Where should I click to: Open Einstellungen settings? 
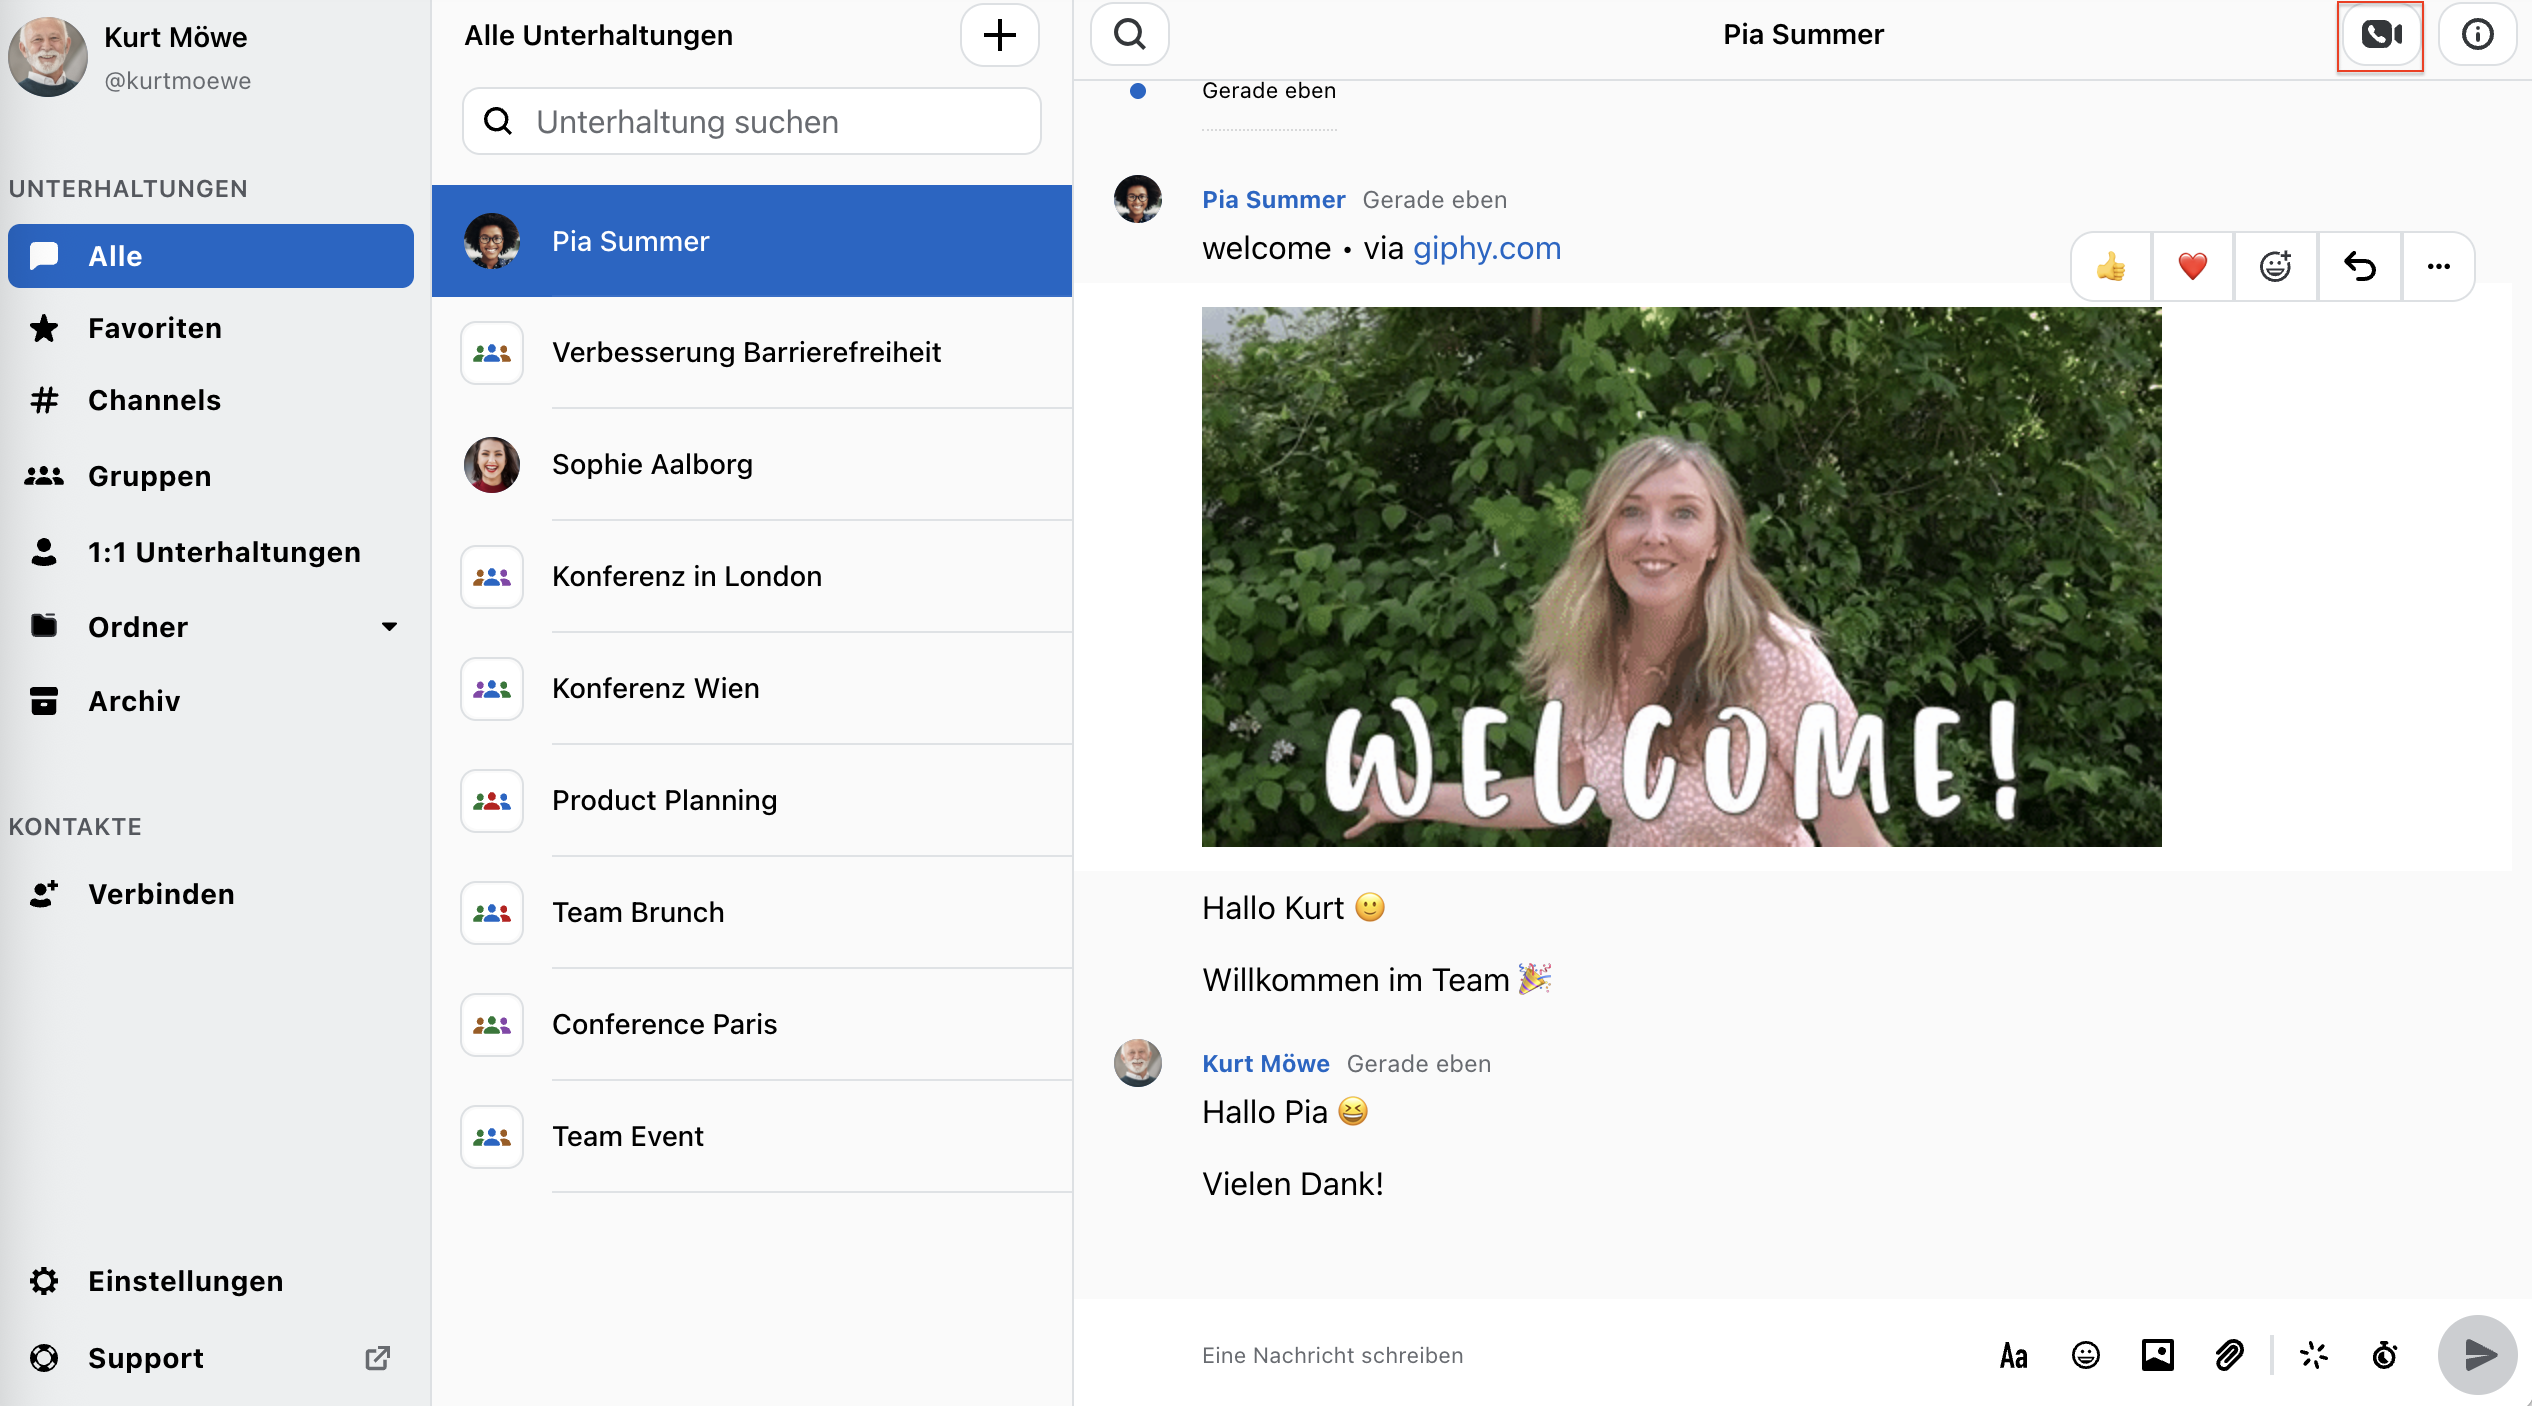[x=210, y=1281]
